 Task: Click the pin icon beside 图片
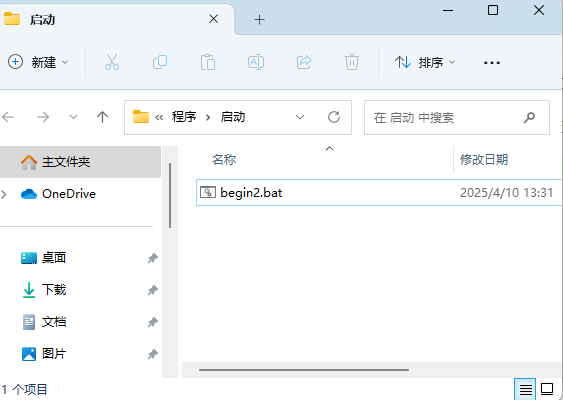(x=153, y=354)
